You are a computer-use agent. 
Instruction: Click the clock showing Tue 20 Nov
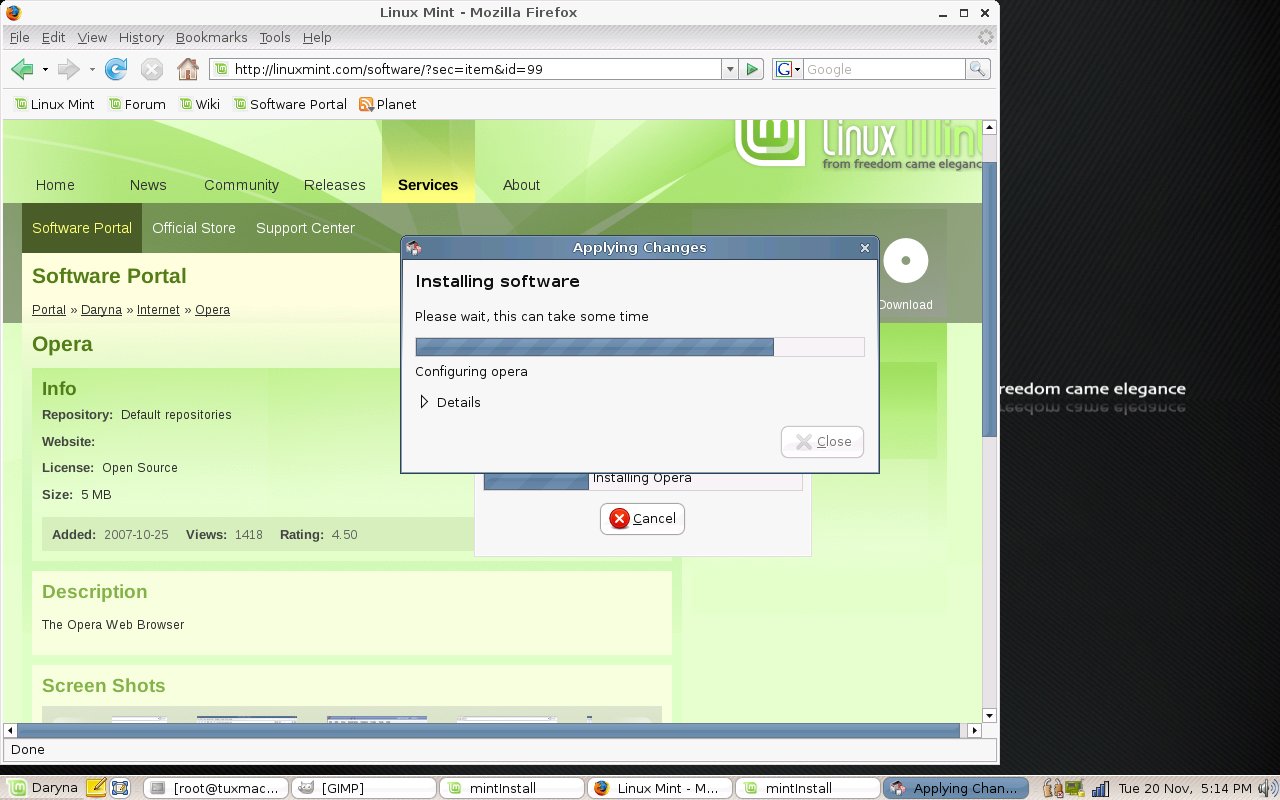click(x=1184, y=788)
